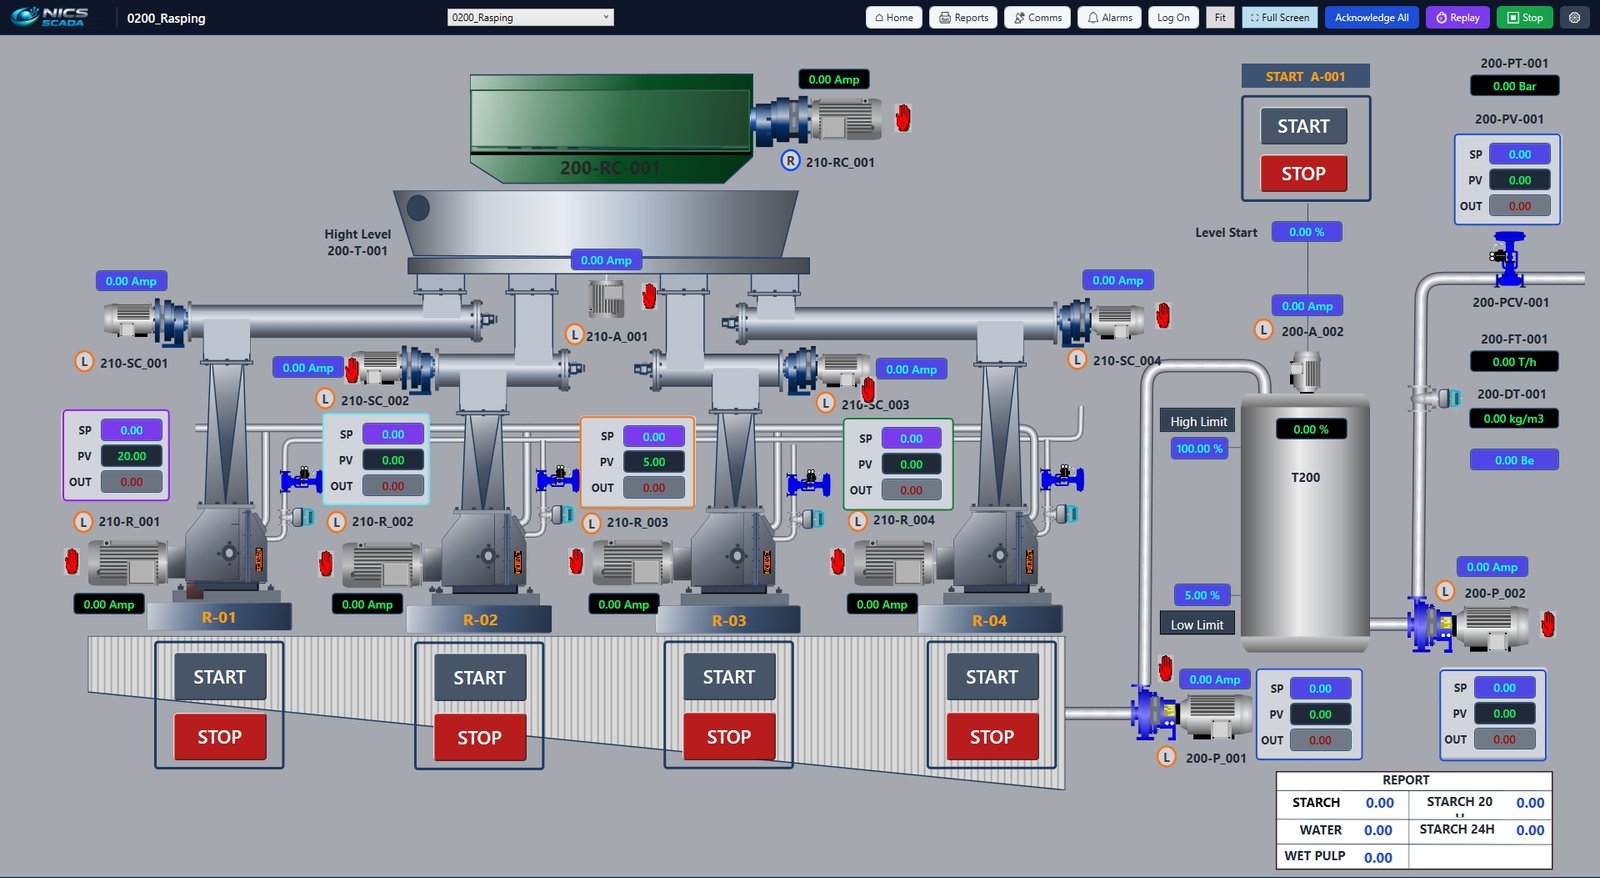The width and height of the screenshot is (1600, 878).
Task: Stop rasper R-01
Action: (219, 737)
